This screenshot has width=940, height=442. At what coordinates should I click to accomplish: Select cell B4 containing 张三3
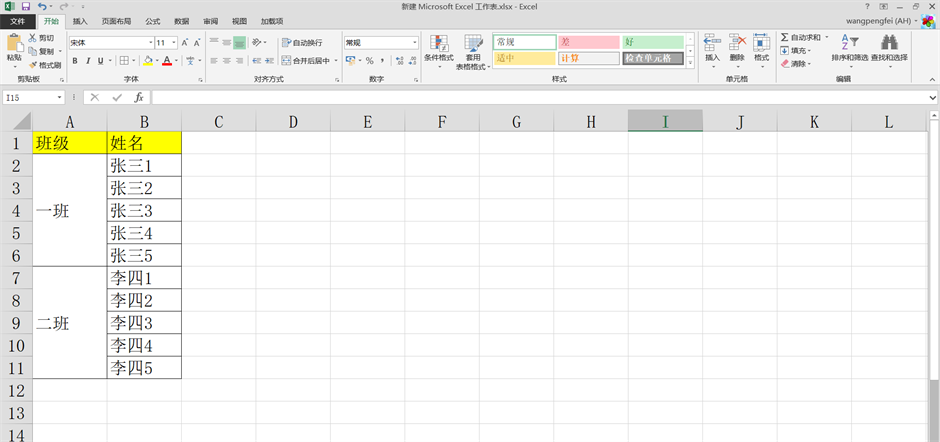coord(144,211)
